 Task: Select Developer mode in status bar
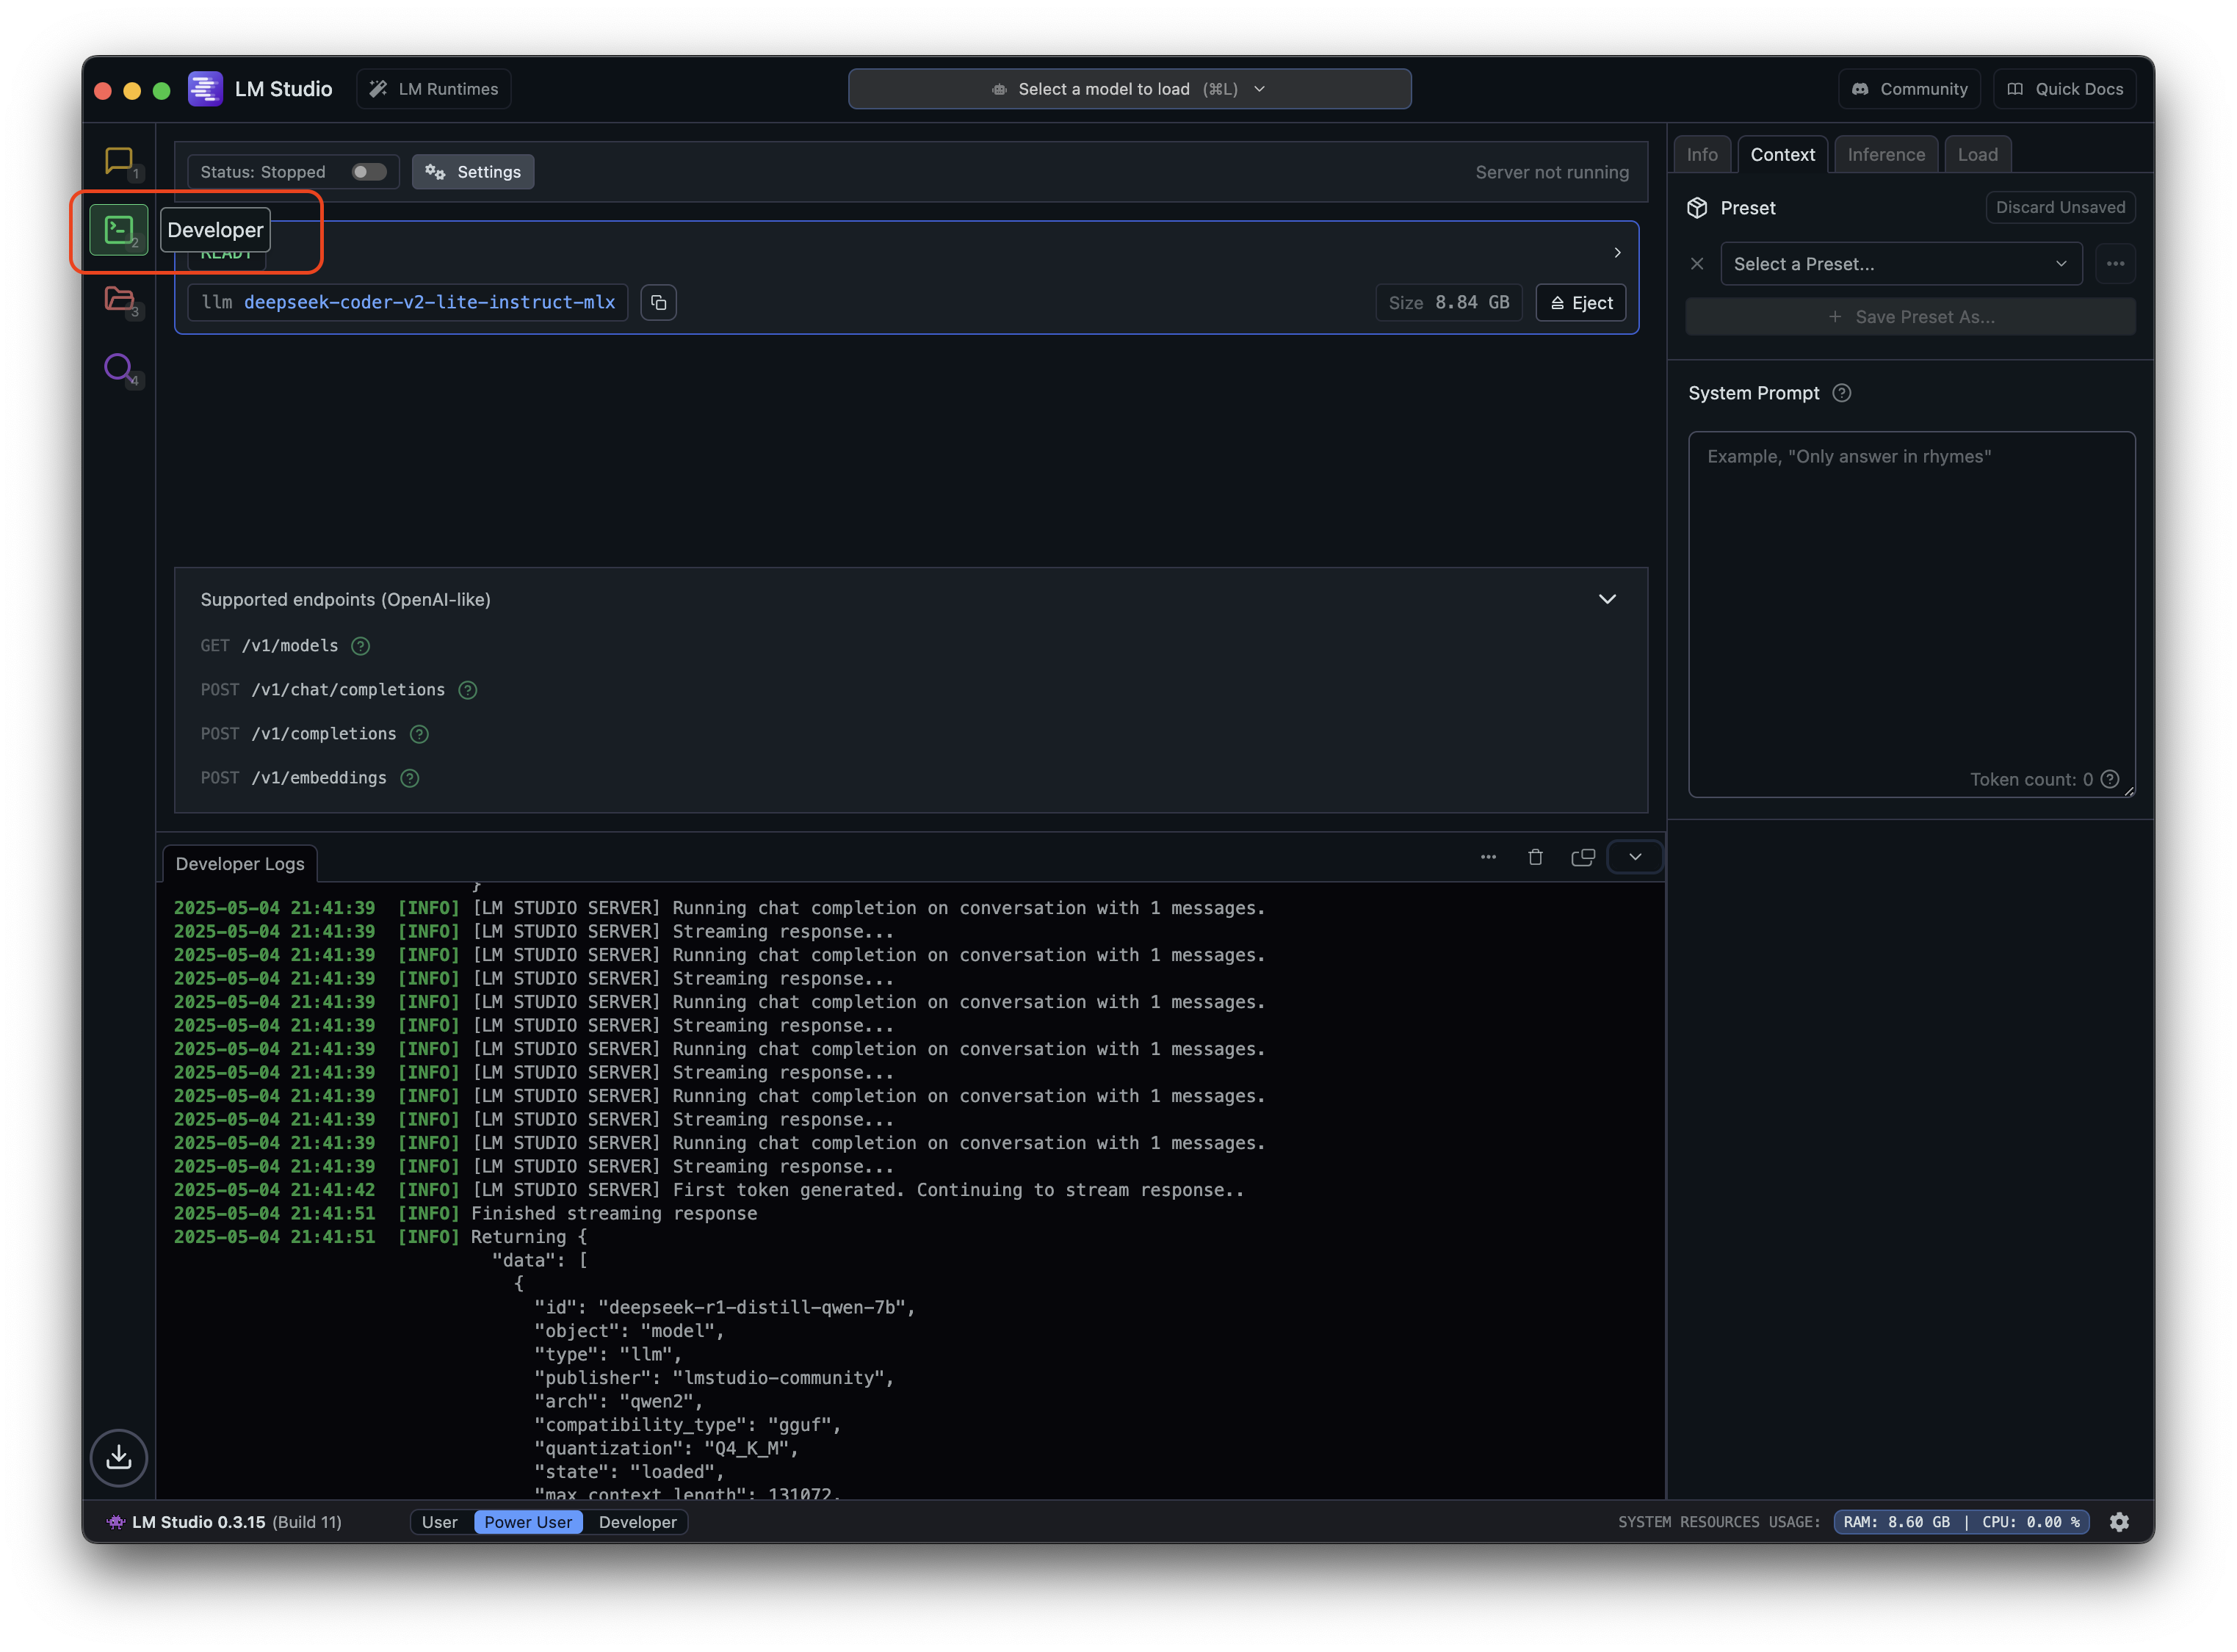pos(637,1522)
